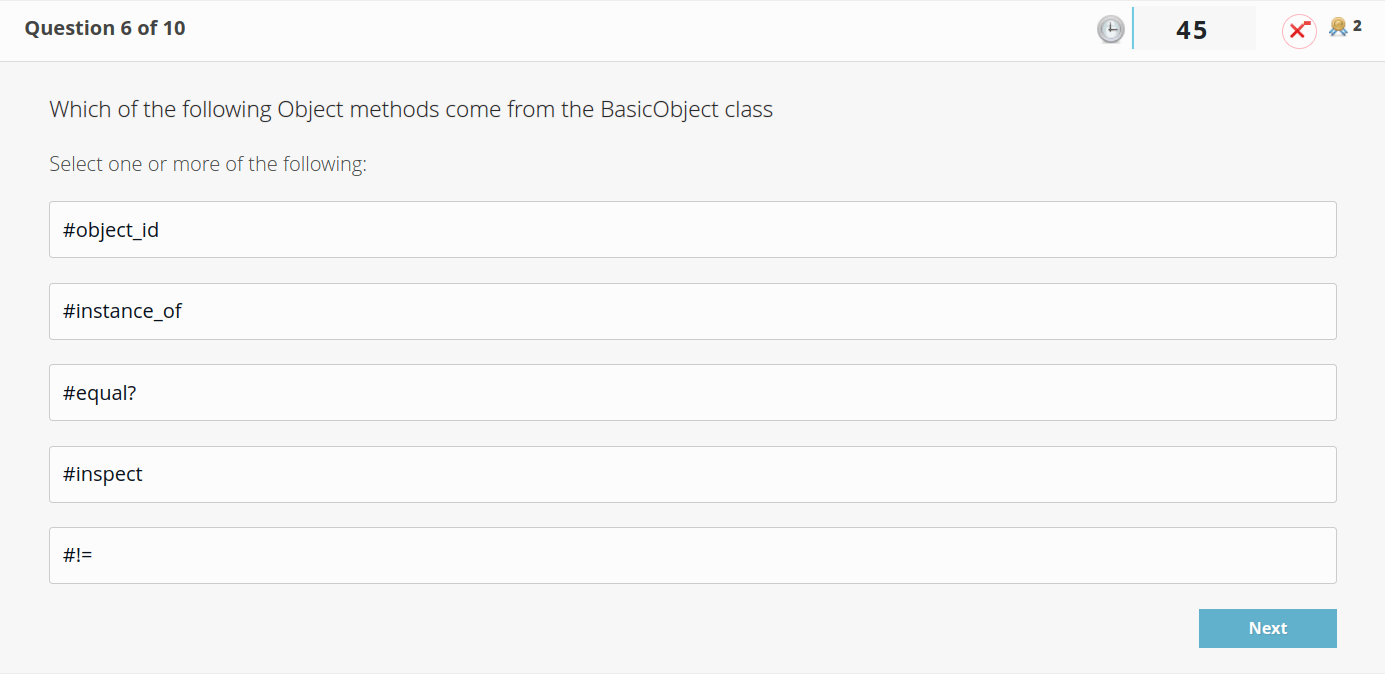Select the #instance_of answer option

coord(692,311)
